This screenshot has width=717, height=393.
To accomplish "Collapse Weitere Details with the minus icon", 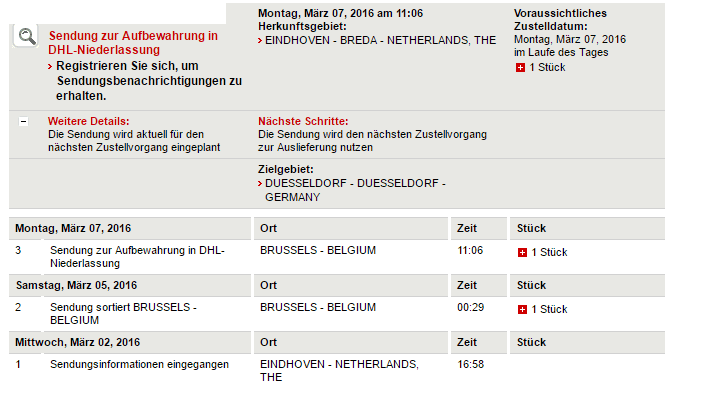I will click(x=23, y=121).
